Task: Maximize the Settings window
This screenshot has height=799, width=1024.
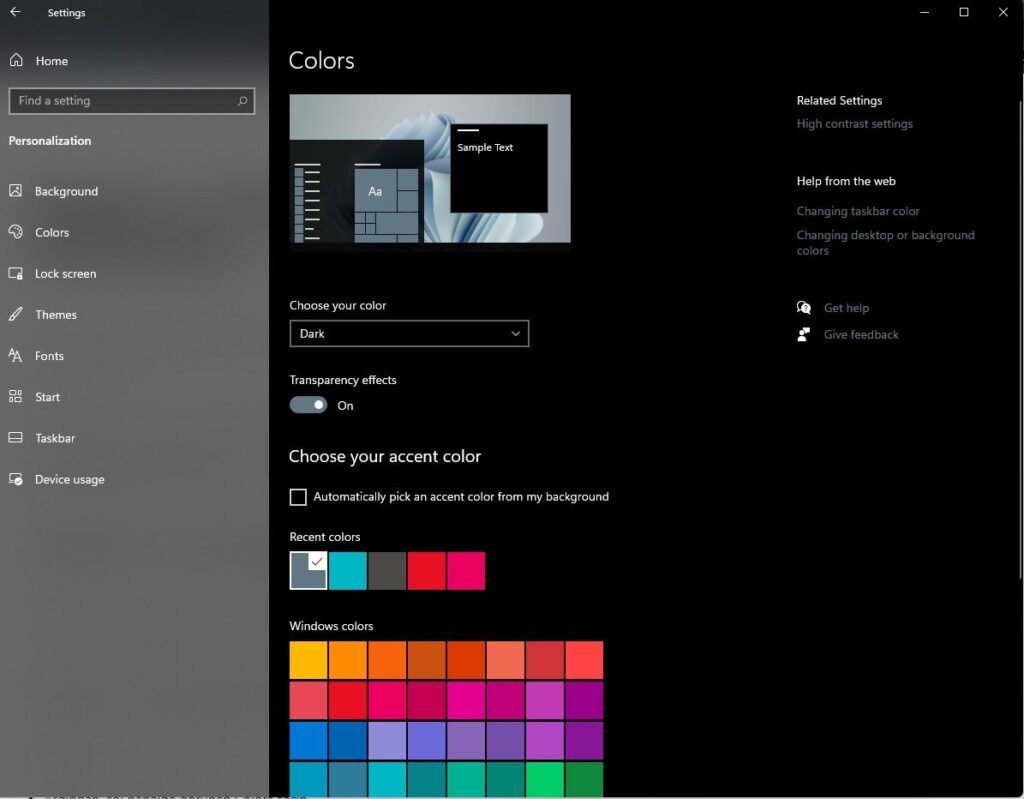Action: click(963, 12)
